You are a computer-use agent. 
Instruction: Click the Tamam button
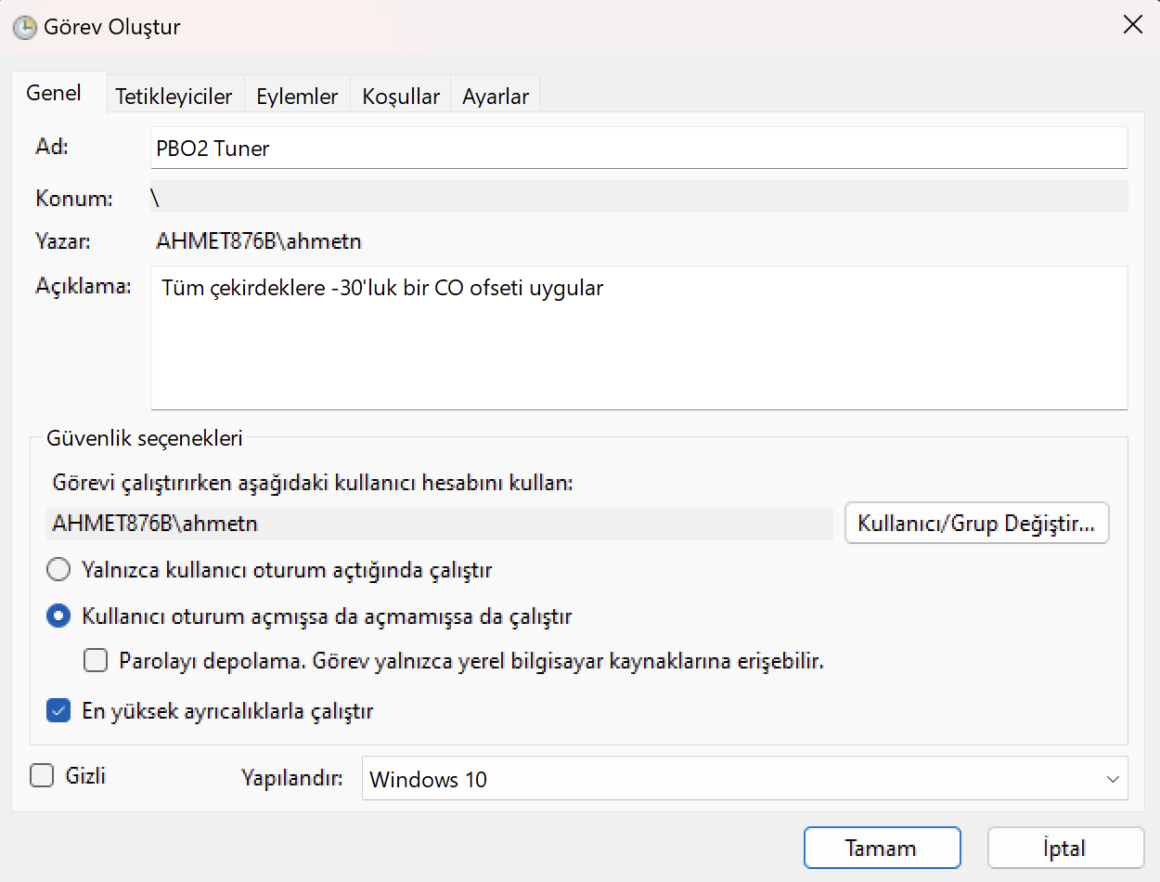tap(882, 848)
